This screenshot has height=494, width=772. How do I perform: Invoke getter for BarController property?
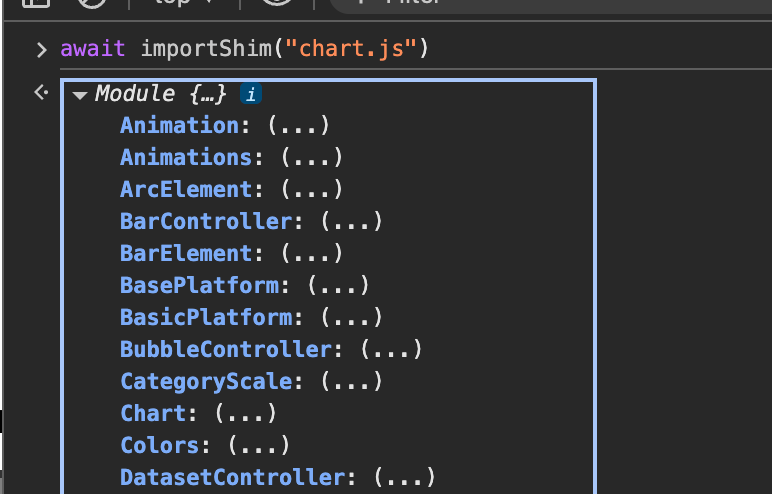point(351,222)
